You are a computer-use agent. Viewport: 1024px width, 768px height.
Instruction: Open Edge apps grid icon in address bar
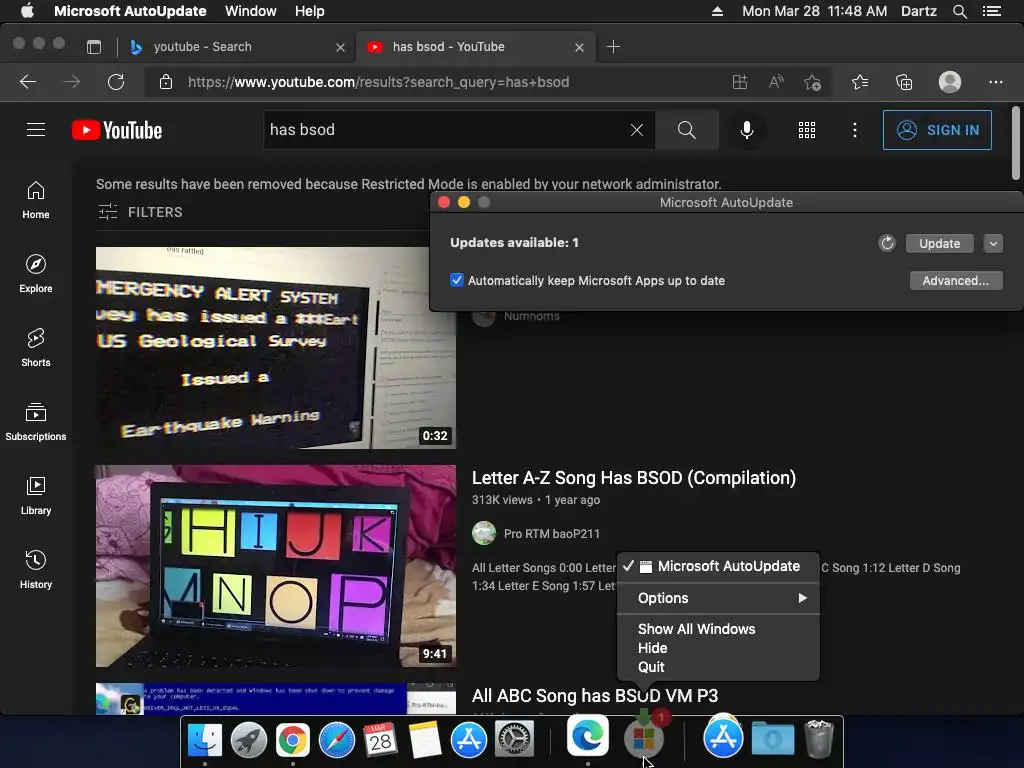pyautogui.click(x=740, y=82)
